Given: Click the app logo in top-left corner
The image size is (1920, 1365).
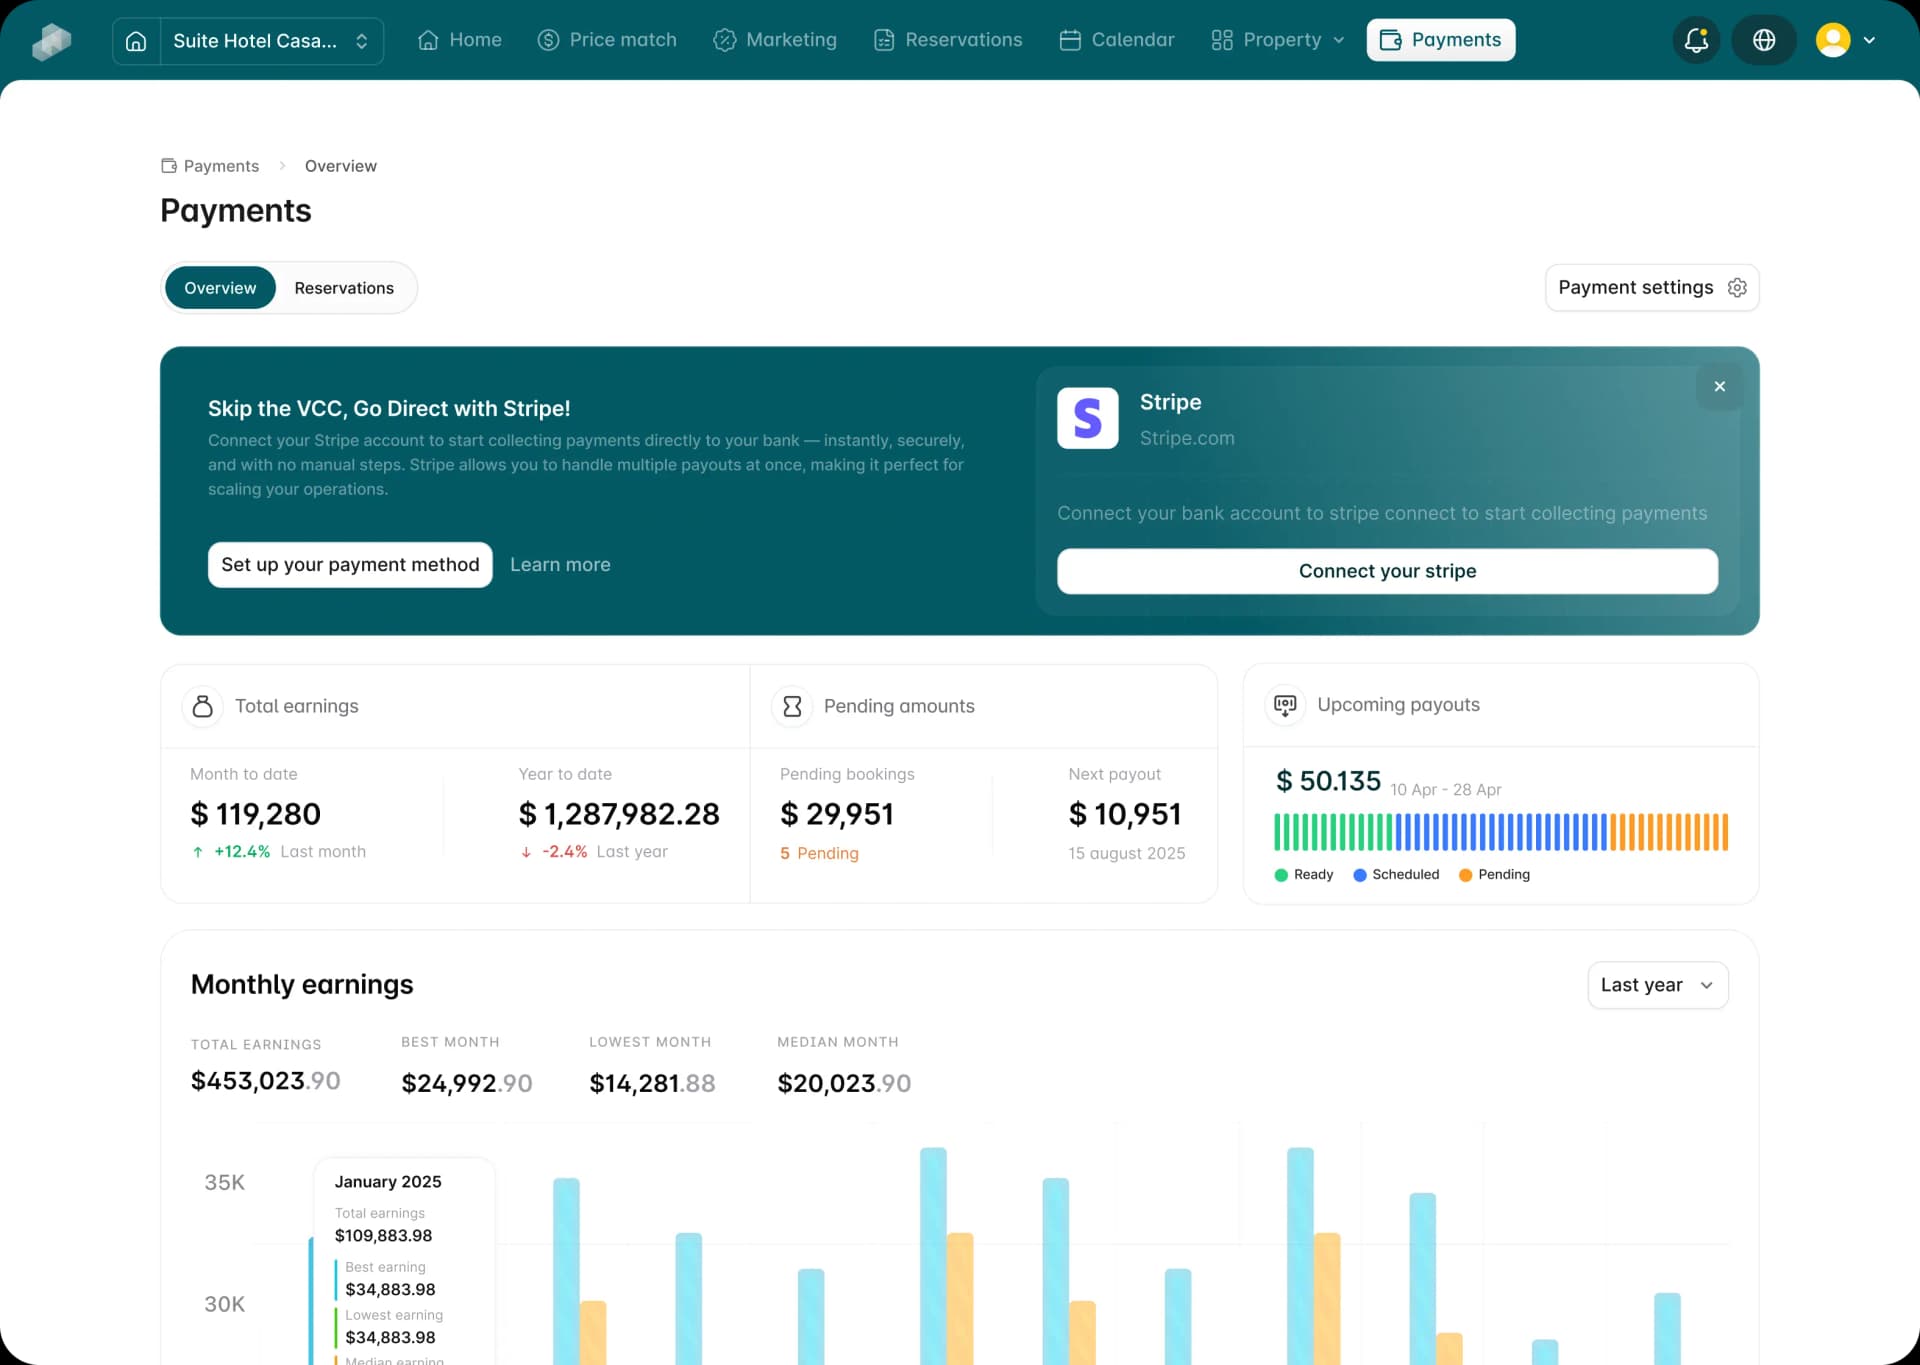Looking at the screenshot, I should [x=51, y=41].
